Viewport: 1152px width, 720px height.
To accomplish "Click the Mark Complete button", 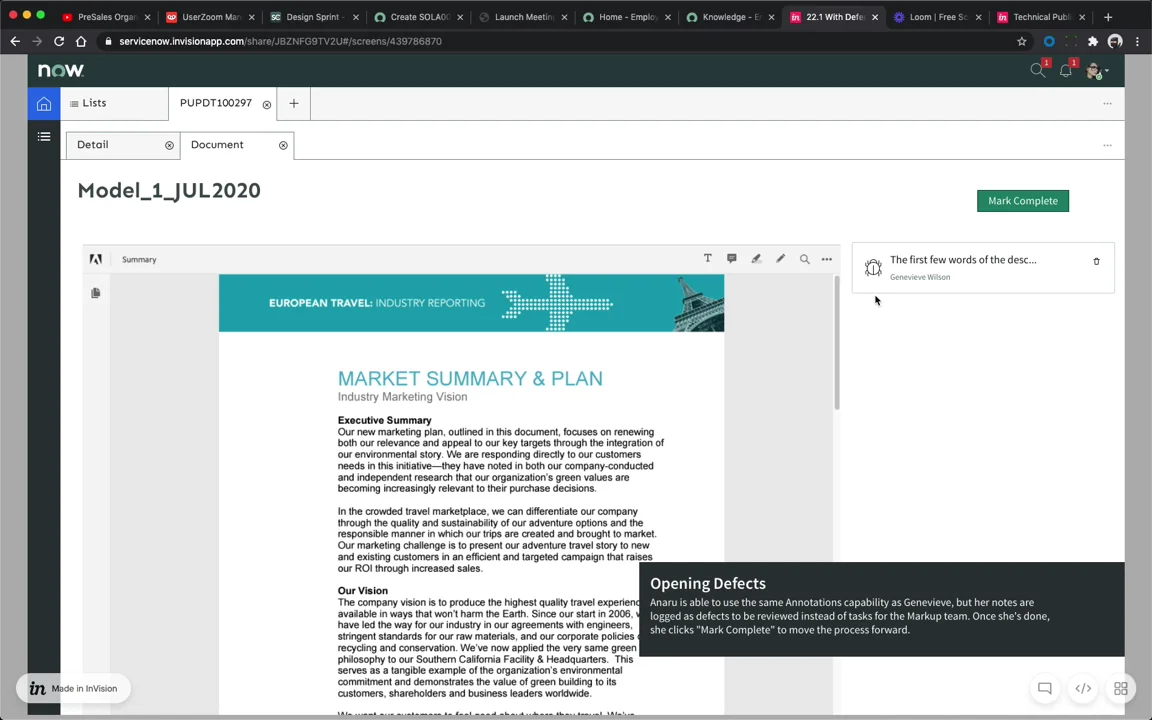I will click(1023, 201).
